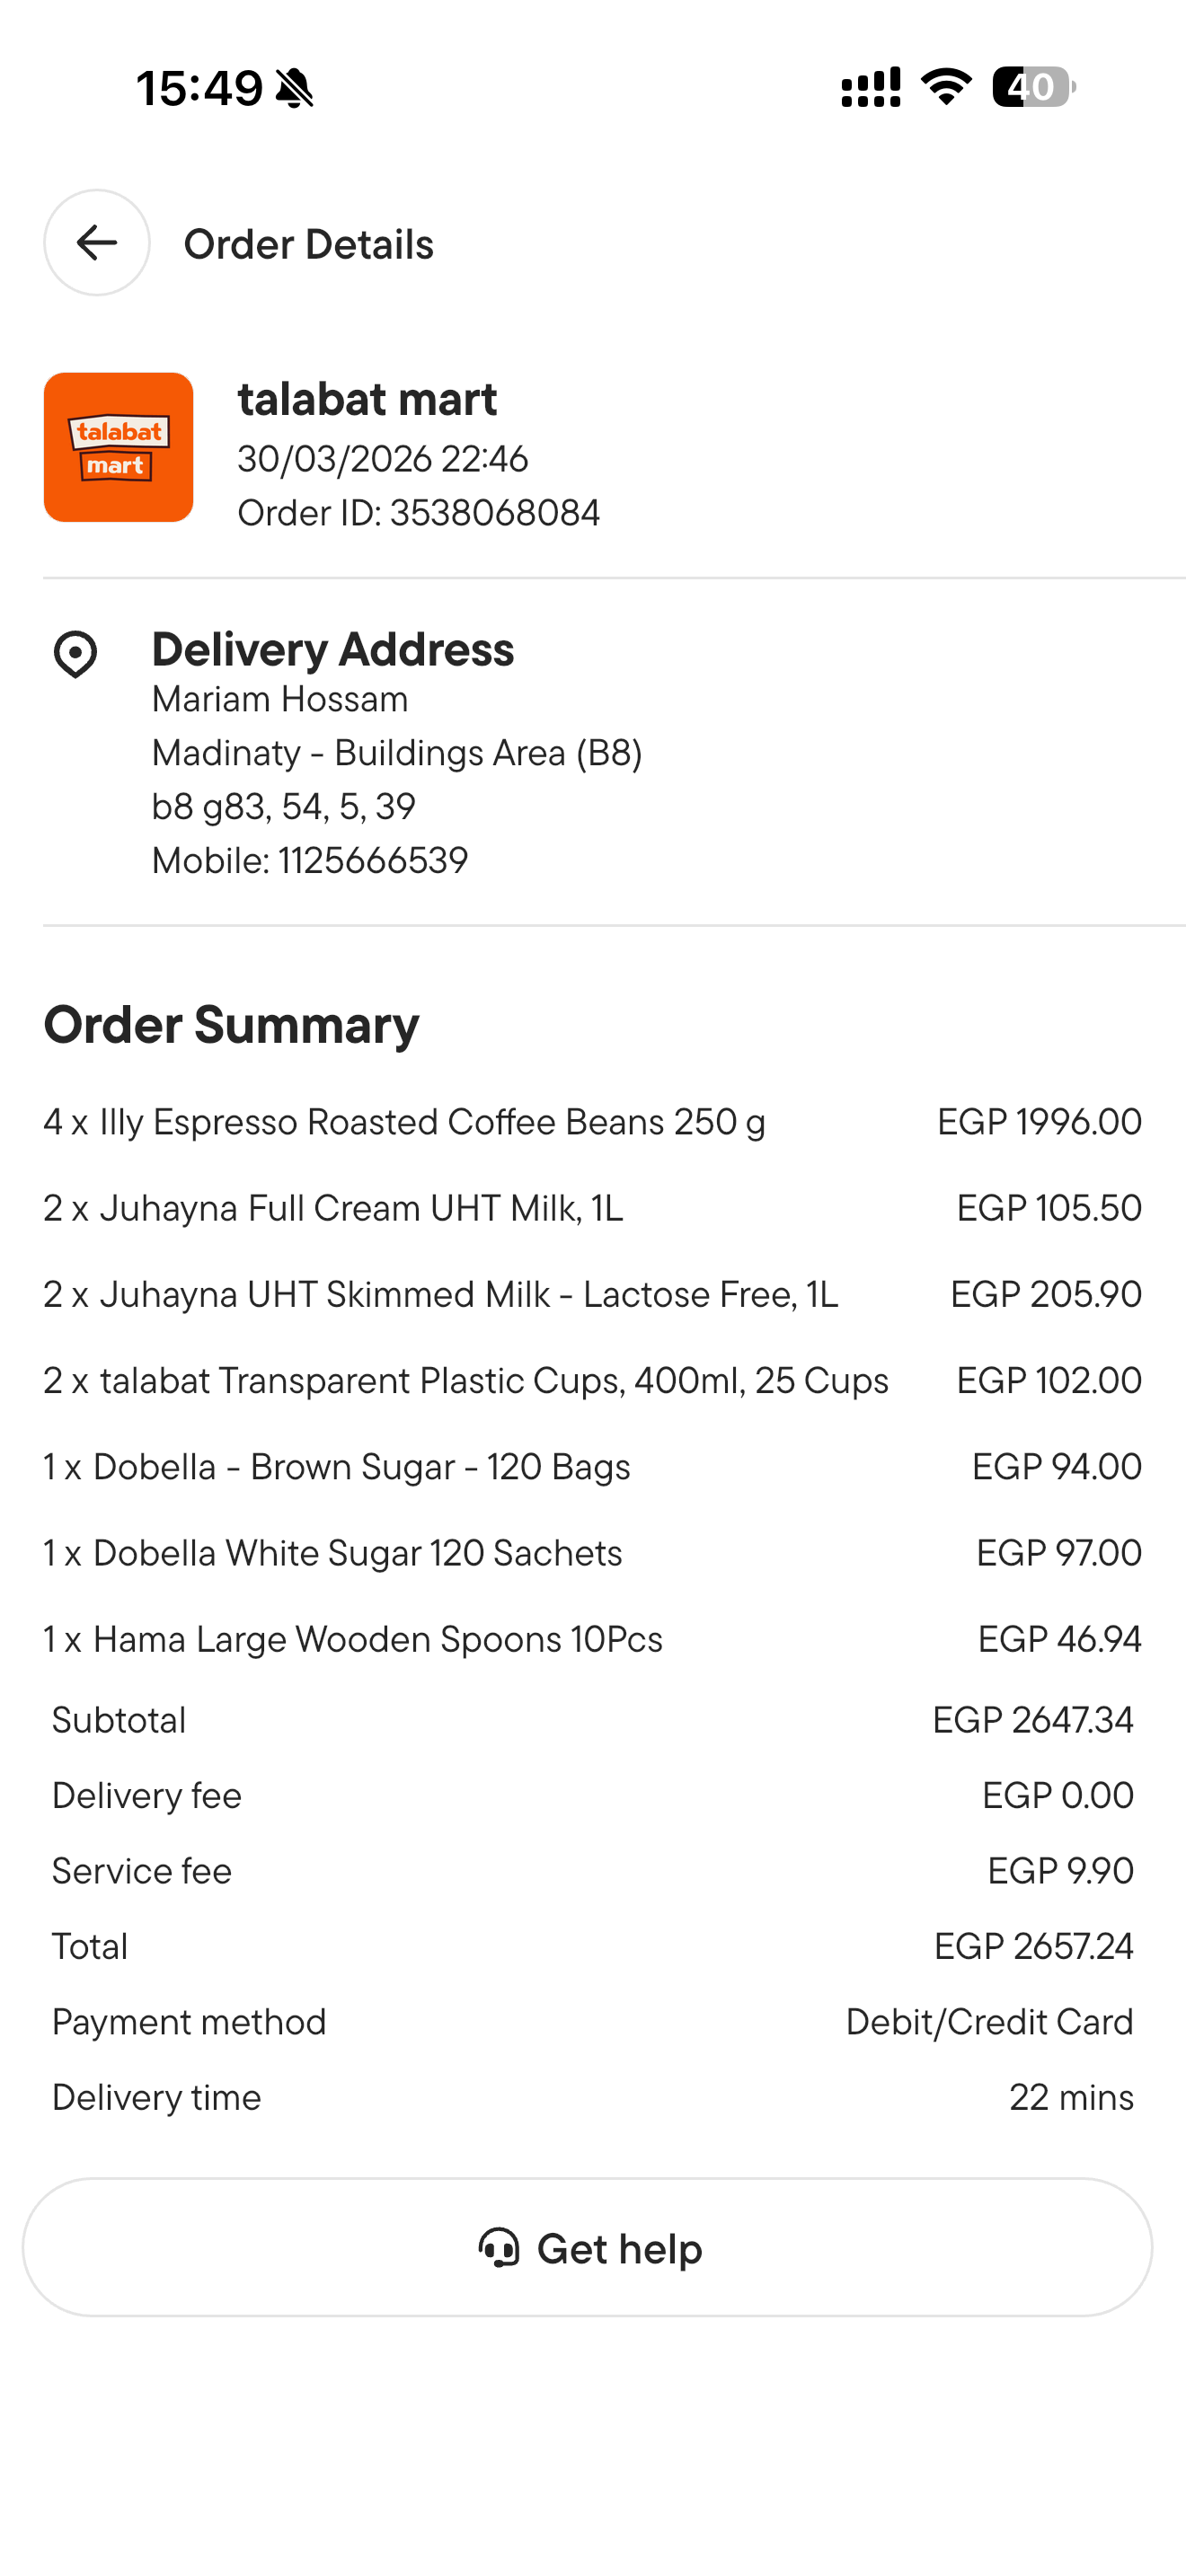
Task: Tap the cellular signal bars
Action: click(870, 87)
